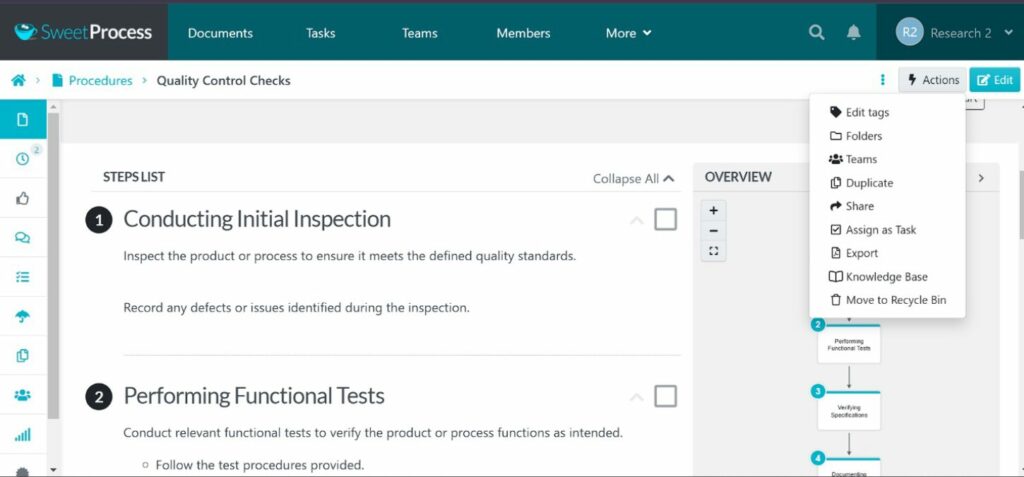Select step 3 node in overview flowchart
This screenshot has height=477, width=1024.
849,410
